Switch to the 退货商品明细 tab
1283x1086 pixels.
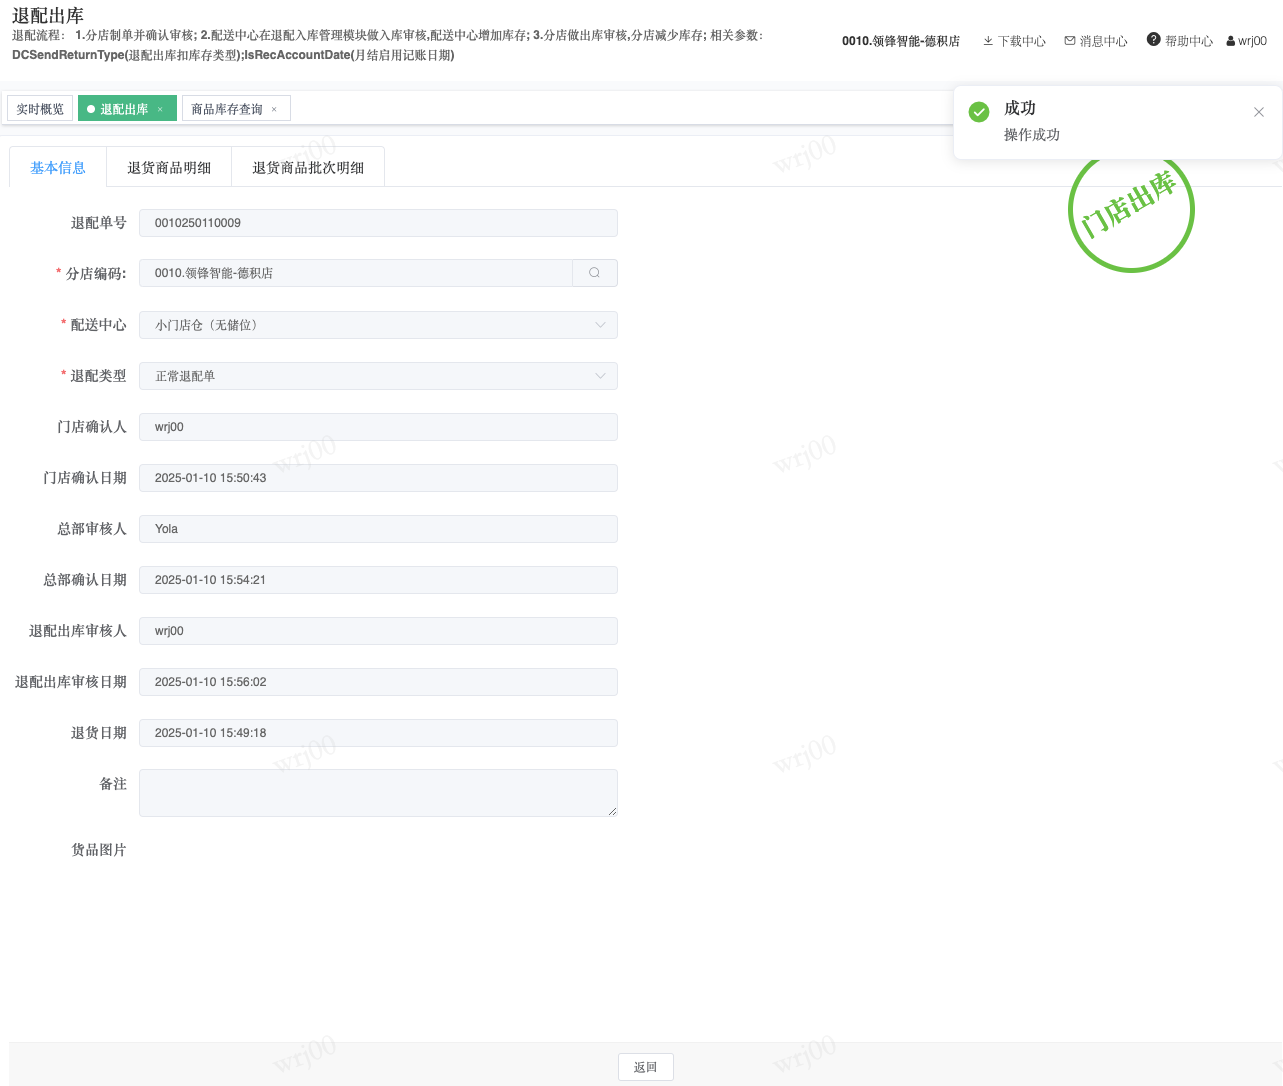click(169, 168)
